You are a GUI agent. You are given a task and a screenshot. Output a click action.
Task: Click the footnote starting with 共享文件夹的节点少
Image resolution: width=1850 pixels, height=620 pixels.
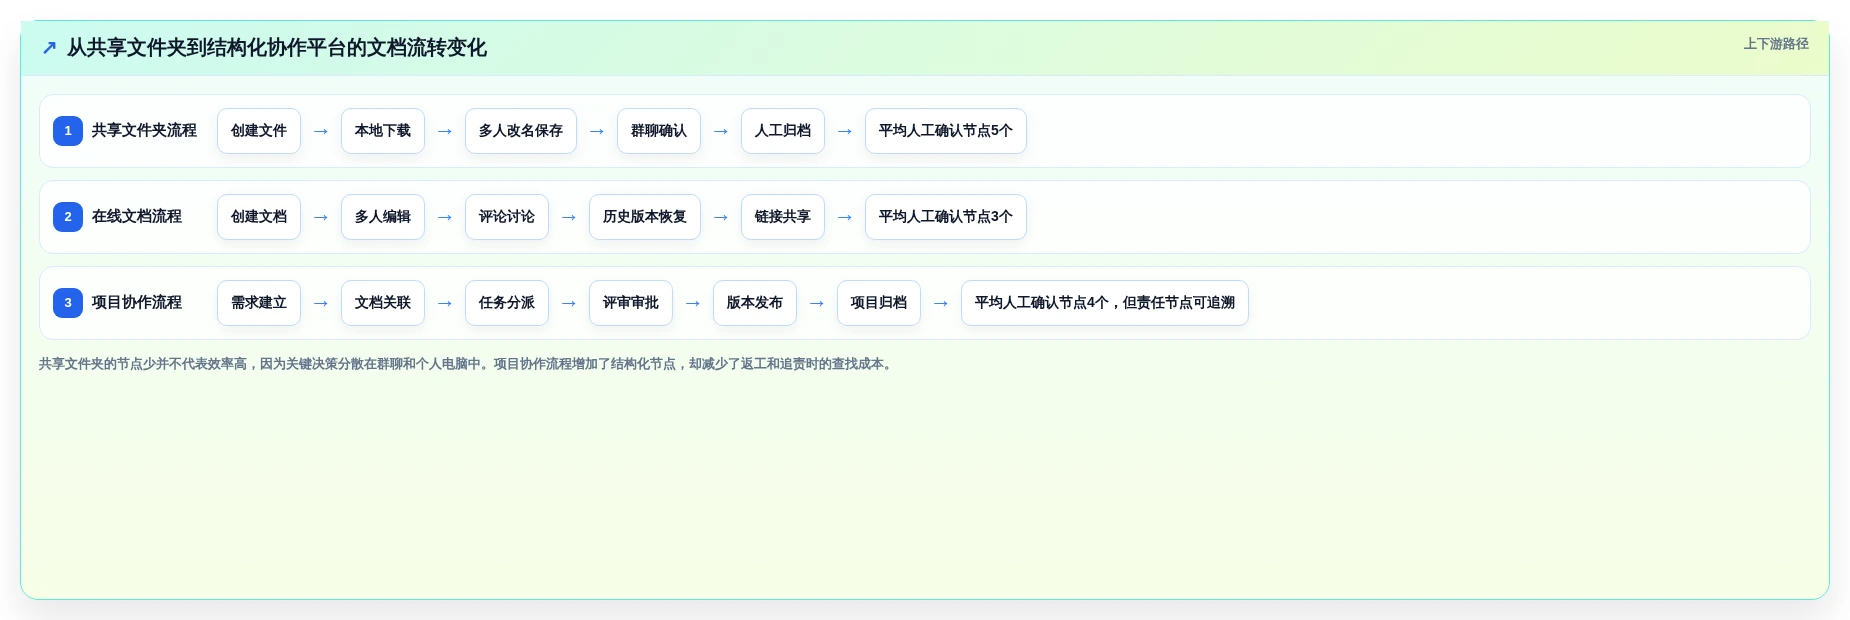pos(467,364)
